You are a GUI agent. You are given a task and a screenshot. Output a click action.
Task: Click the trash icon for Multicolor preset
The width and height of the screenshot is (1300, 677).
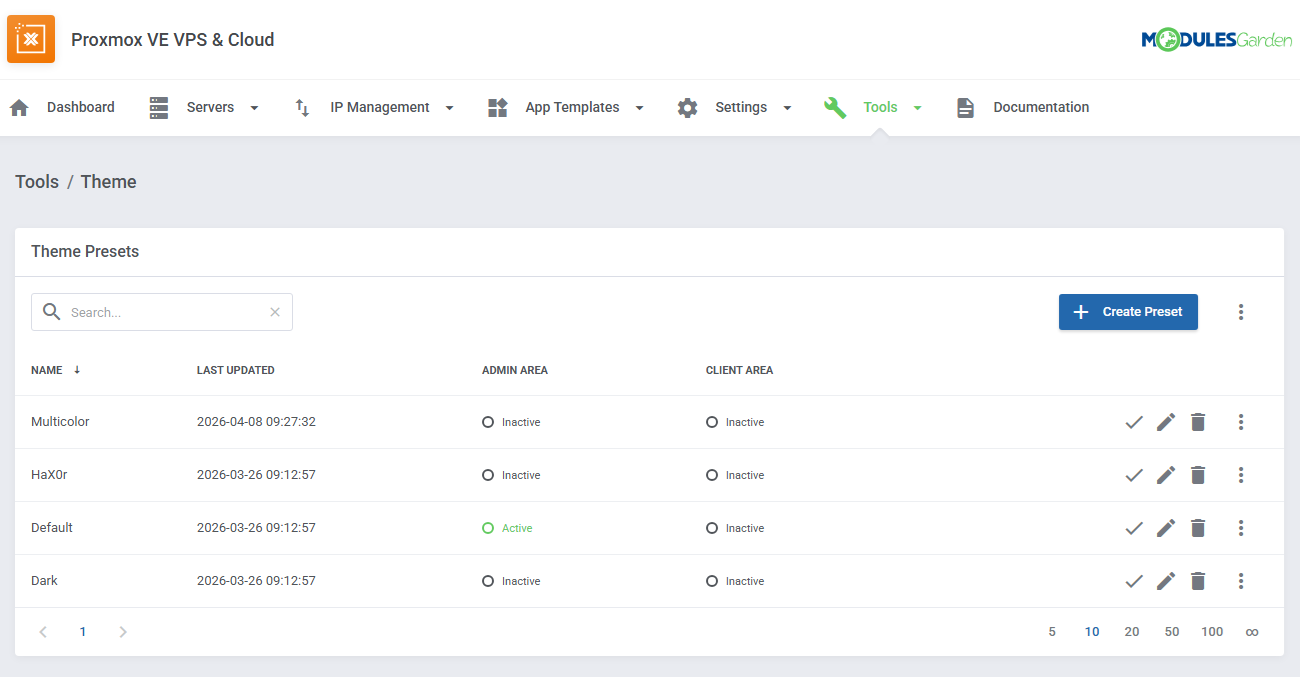(1198, 422)
